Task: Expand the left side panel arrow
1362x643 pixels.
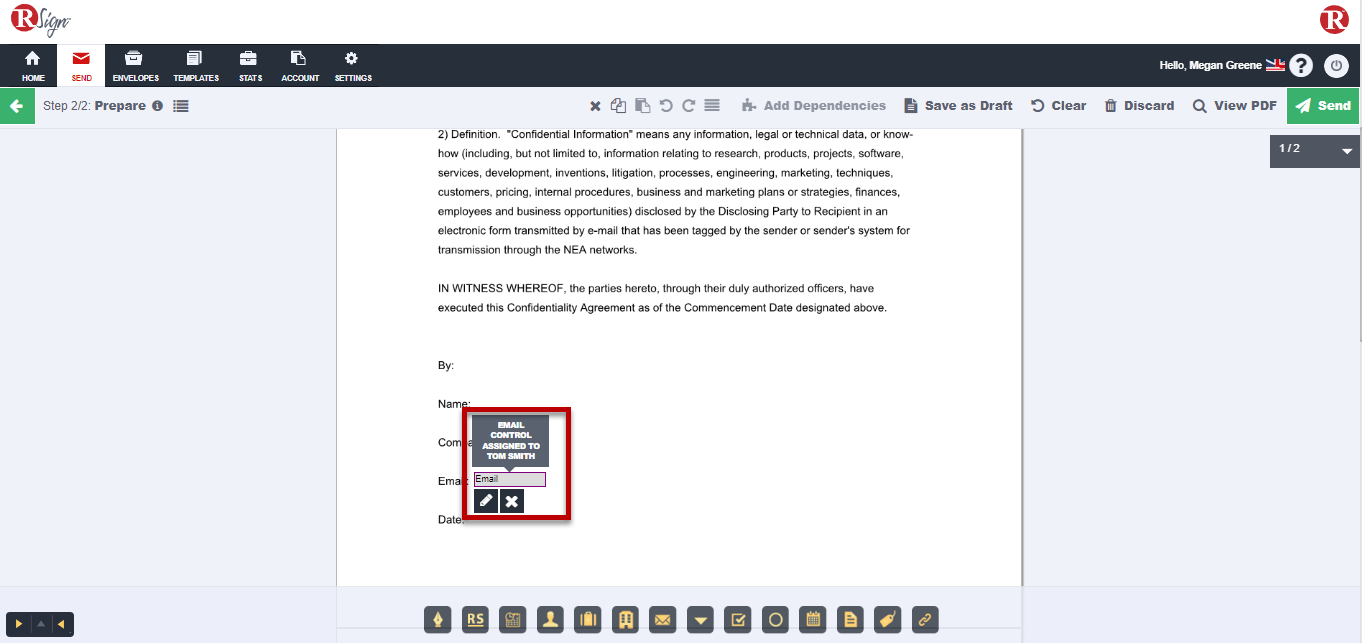Action: tap(19, 625)
